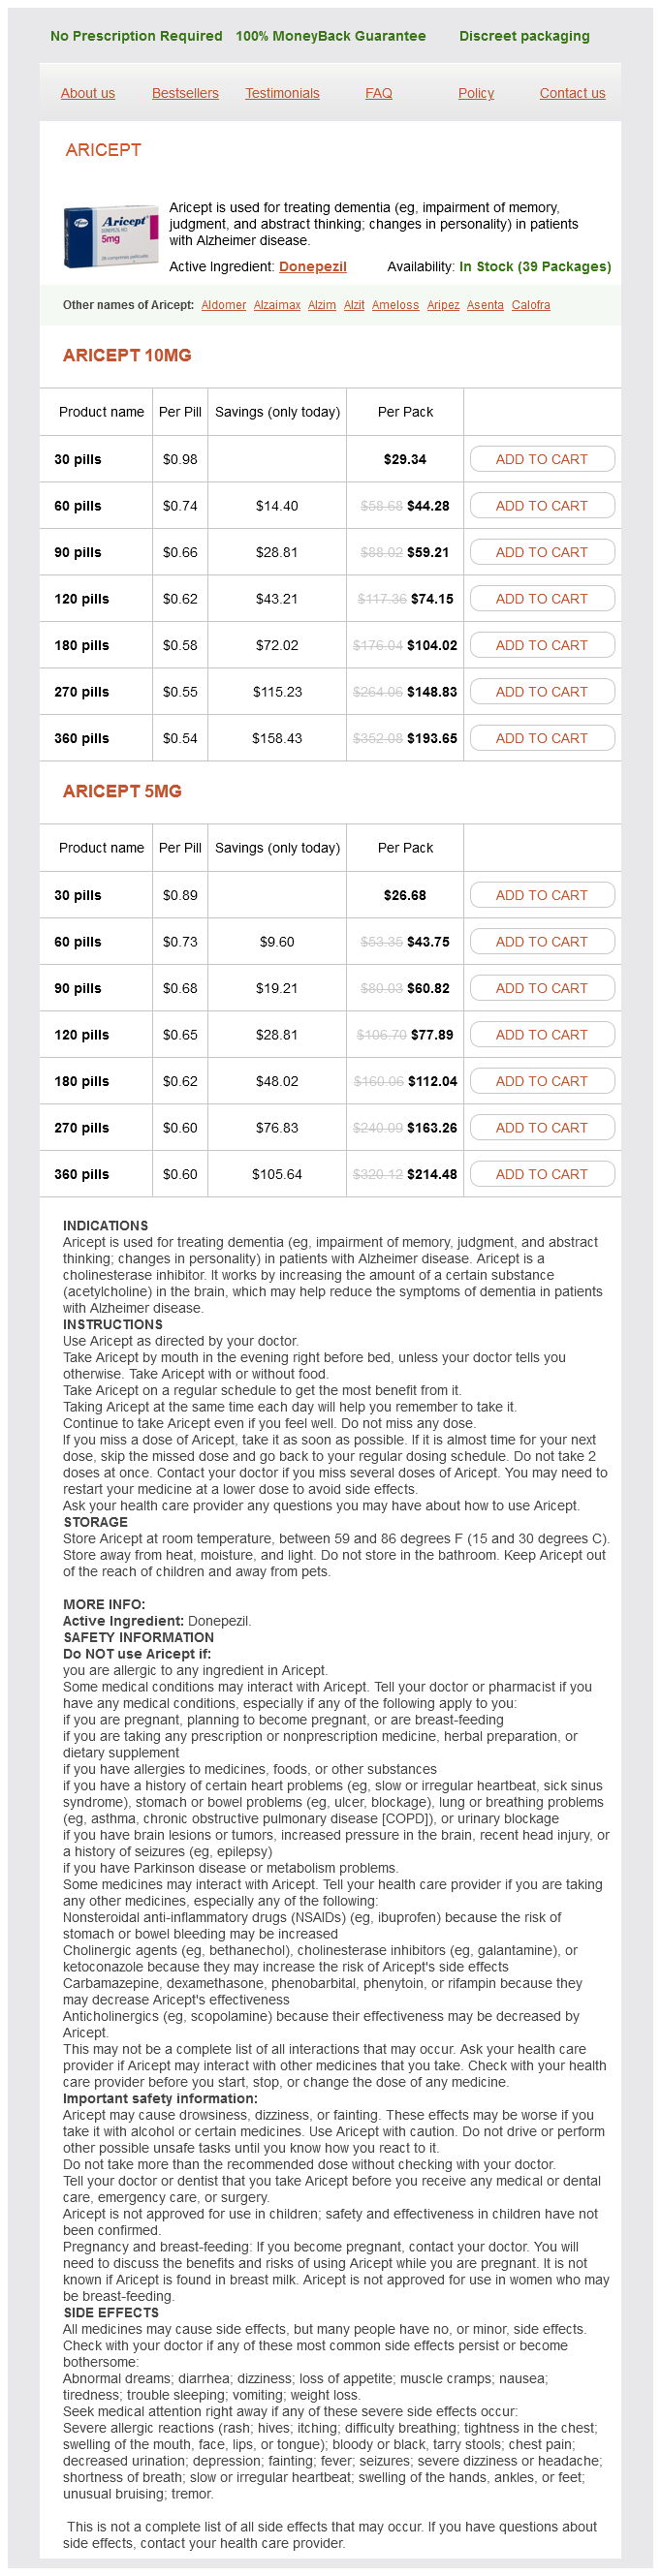
Task: Add 60 pills Aricept 5mg for $43.75
Action: [x=541, y=941]
